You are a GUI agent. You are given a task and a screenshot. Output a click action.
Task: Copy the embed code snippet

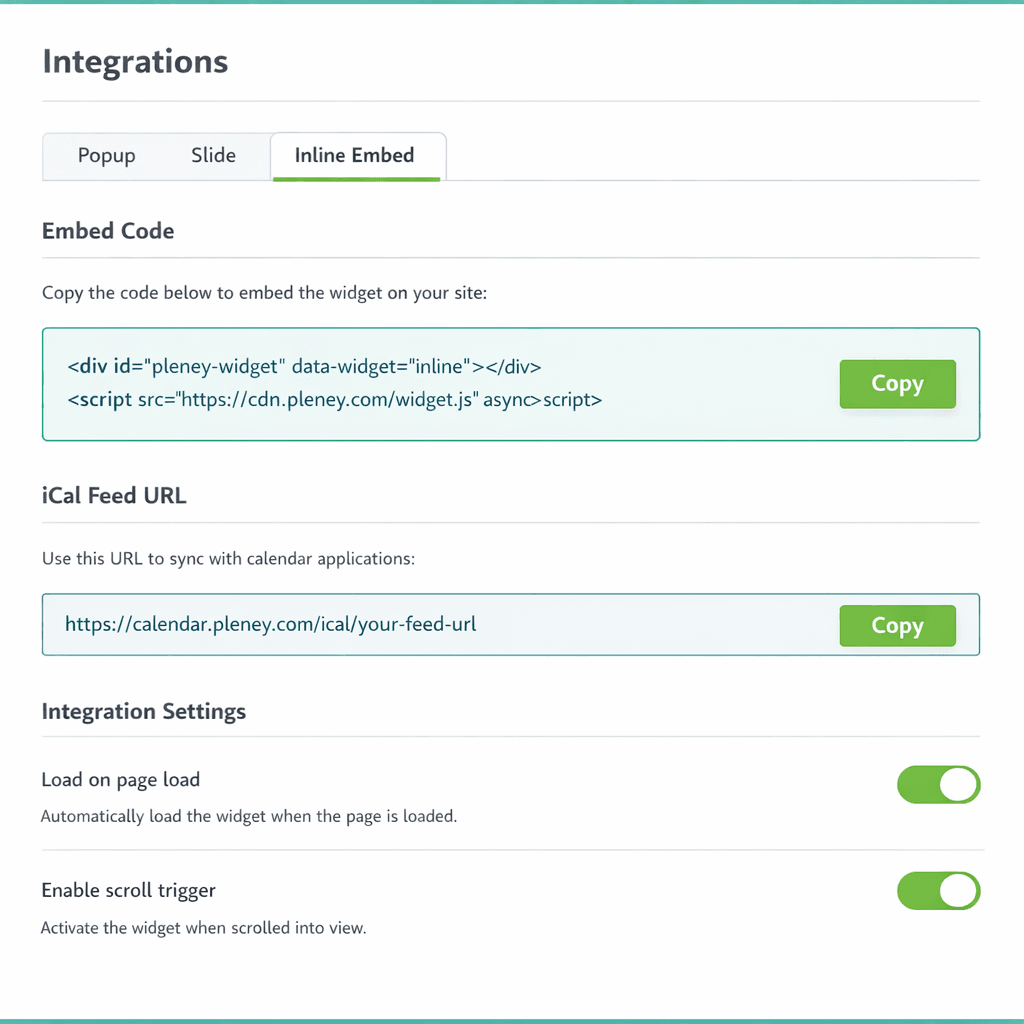[897, 384]
